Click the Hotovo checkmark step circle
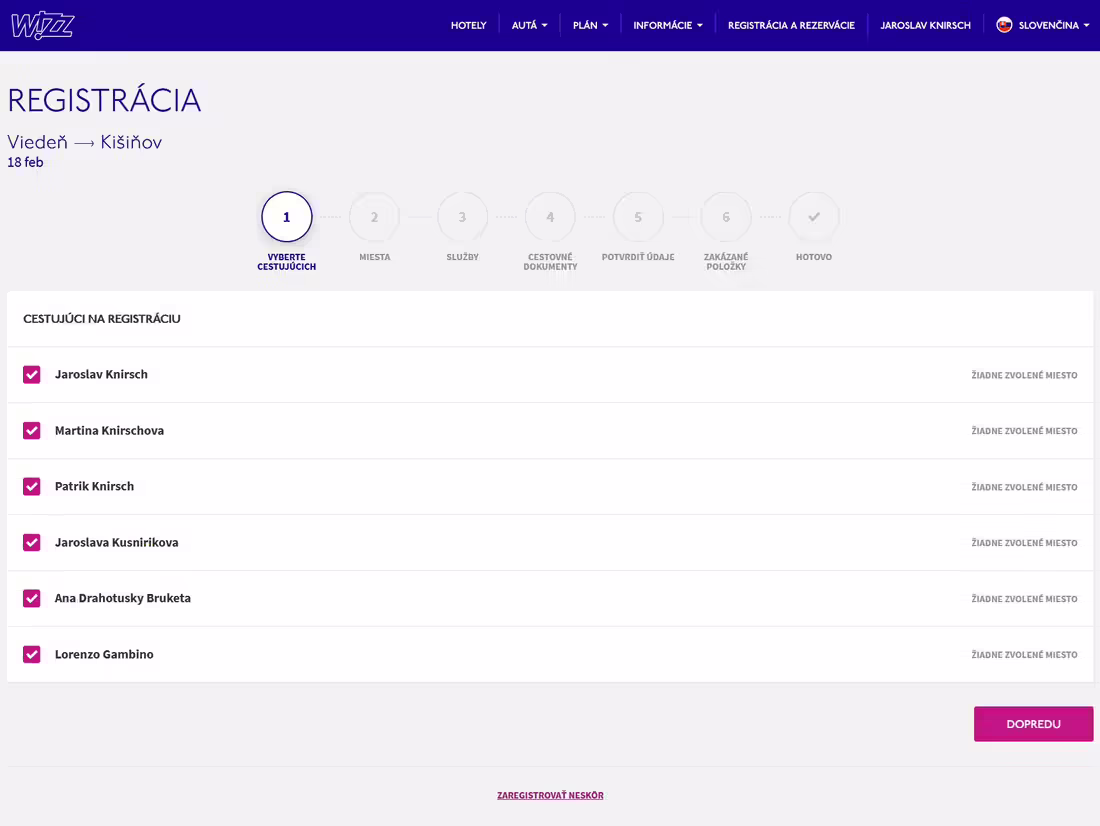 (x=814, y=217)
